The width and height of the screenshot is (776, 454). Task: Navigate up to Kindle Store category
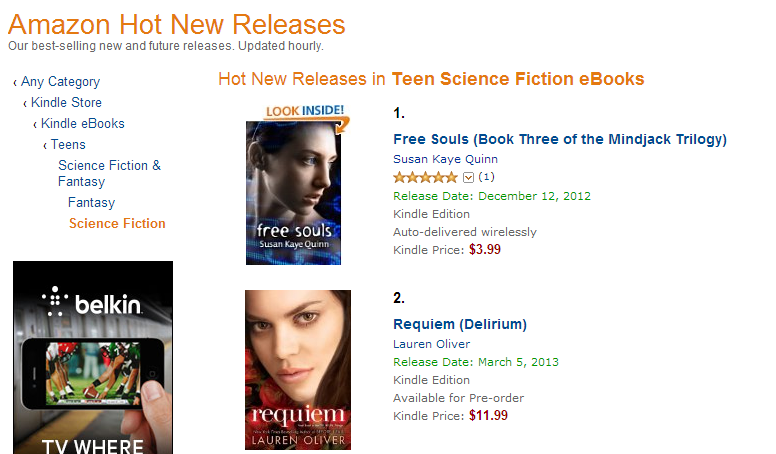pyautogui.click(x=66, y=103)
